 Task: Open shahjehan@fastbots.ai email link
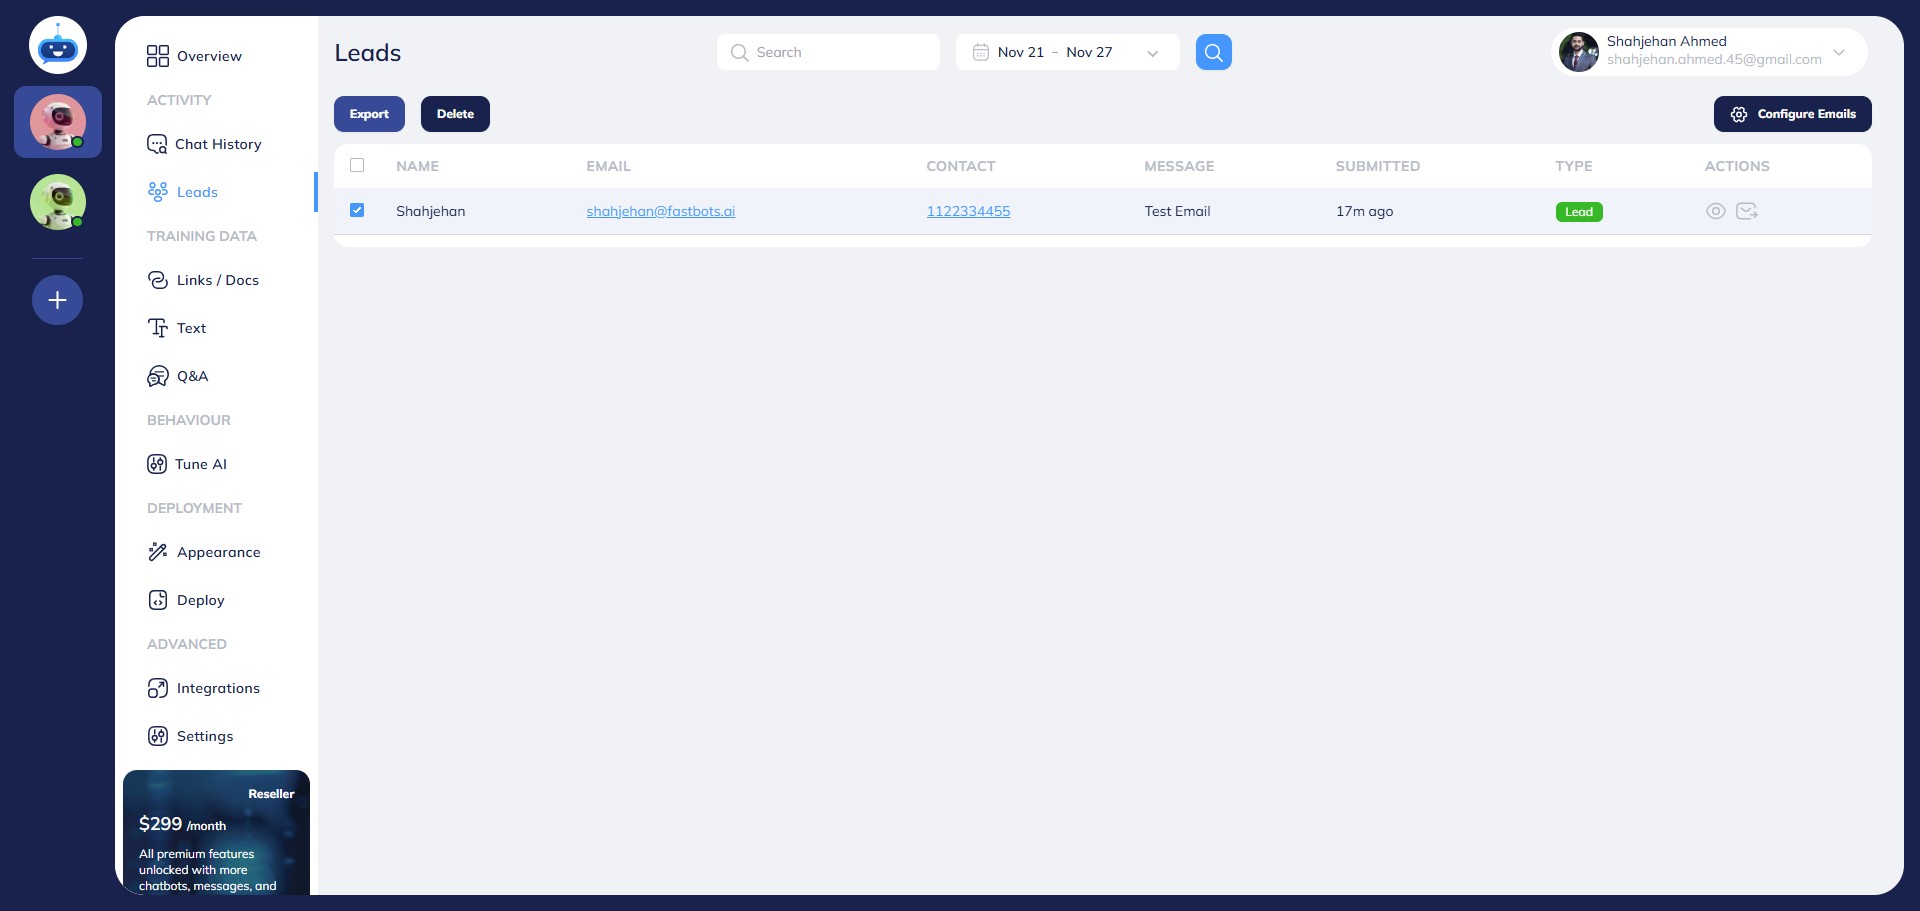[x=660, y=211]
